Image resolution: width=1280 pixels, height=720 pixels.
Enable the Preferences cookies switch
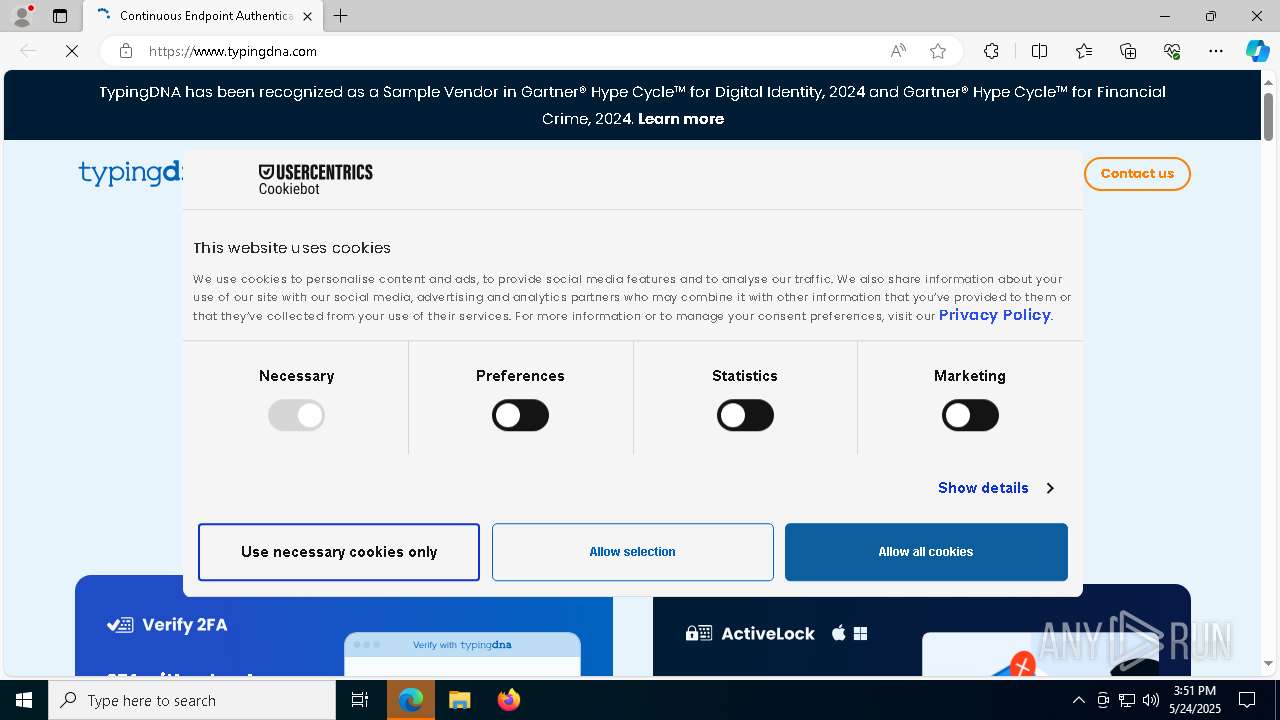pos(520,415)
